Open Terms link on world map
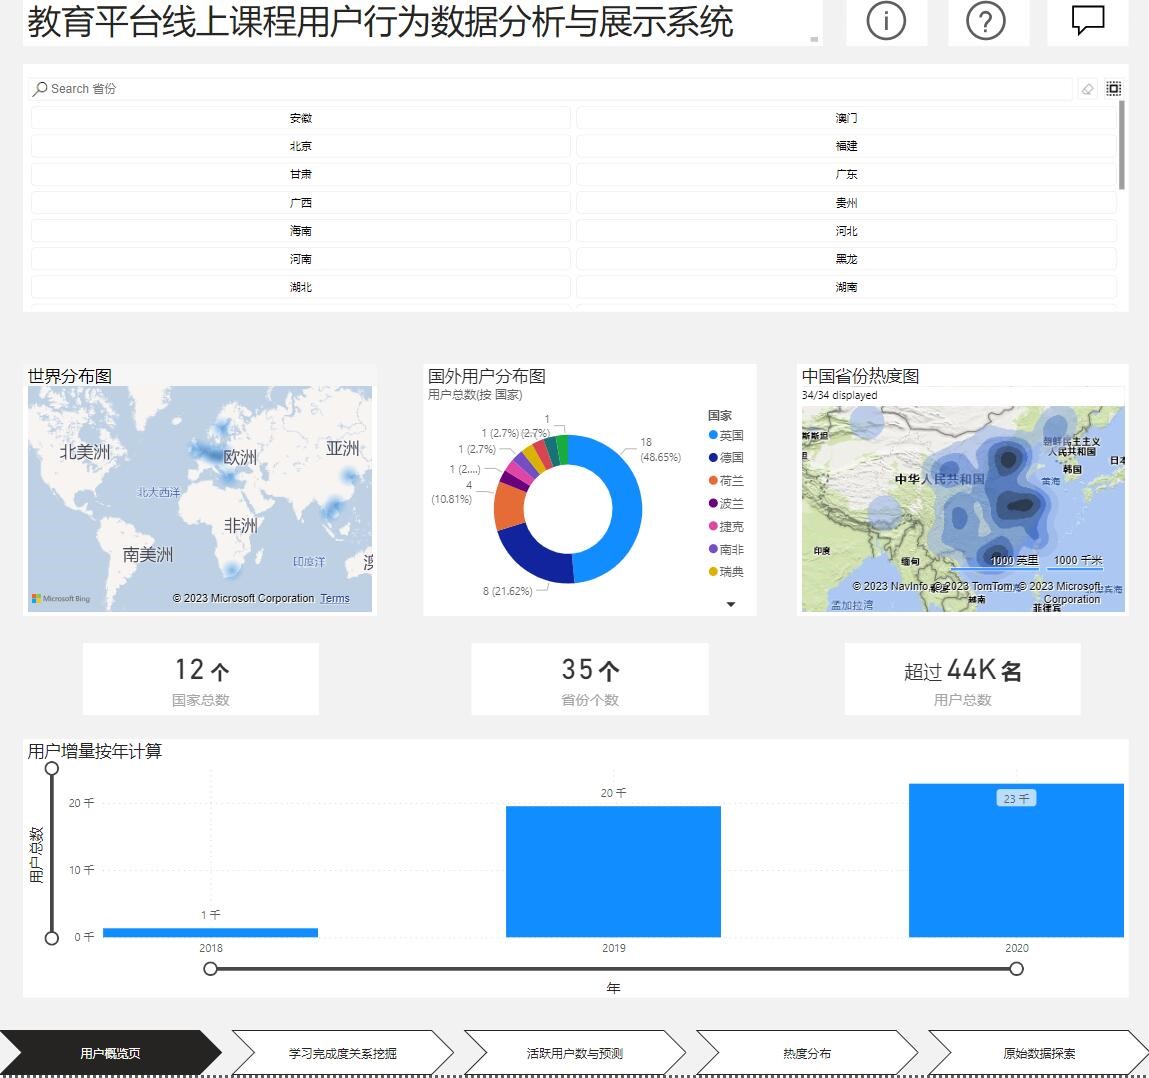Viewport: 1149px width, 1078px height. tap(335, 599)
